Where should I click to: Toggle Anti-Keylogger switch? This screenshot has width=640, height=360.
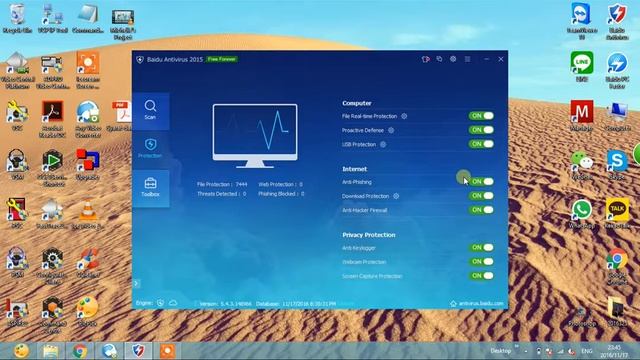481,247
